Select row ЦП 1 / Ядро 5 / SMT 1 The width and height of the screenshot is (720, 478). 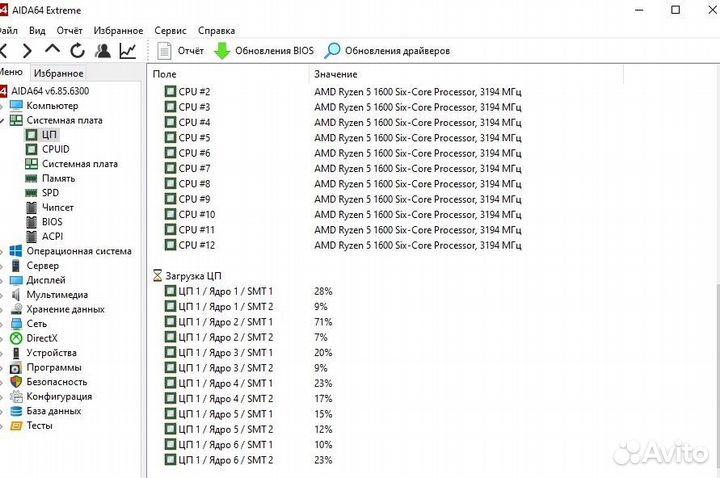[248, 414]
